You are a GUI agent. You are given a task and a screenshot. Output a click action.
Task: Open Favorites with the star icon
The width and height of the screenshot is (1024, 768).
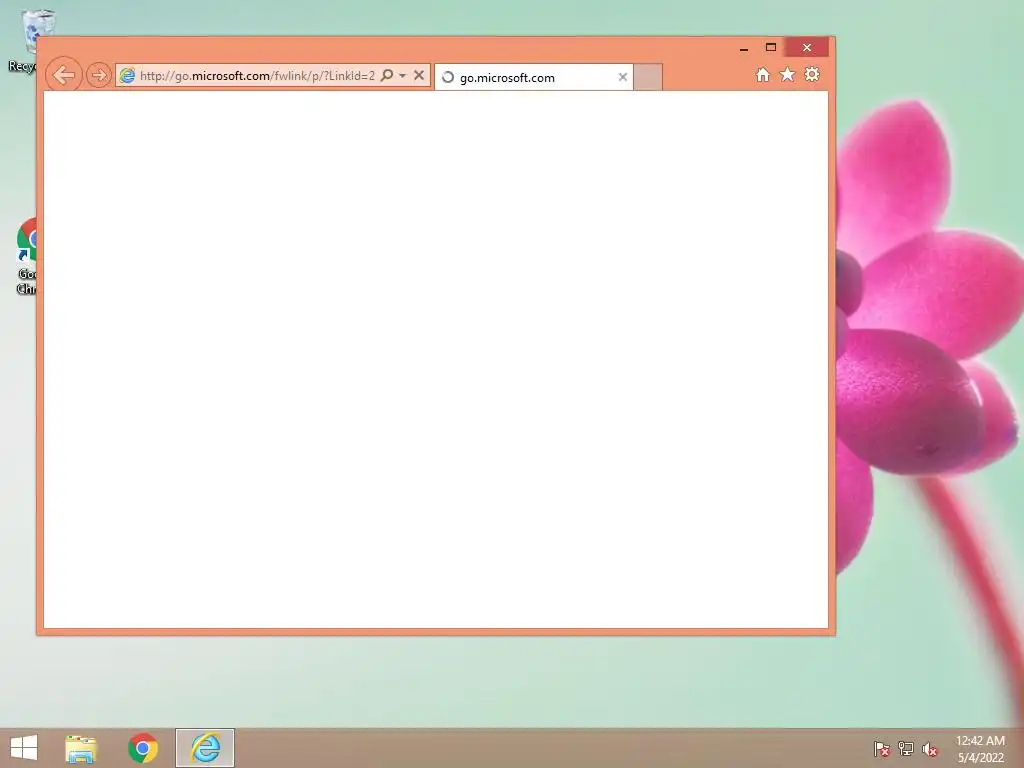[788, 74]
